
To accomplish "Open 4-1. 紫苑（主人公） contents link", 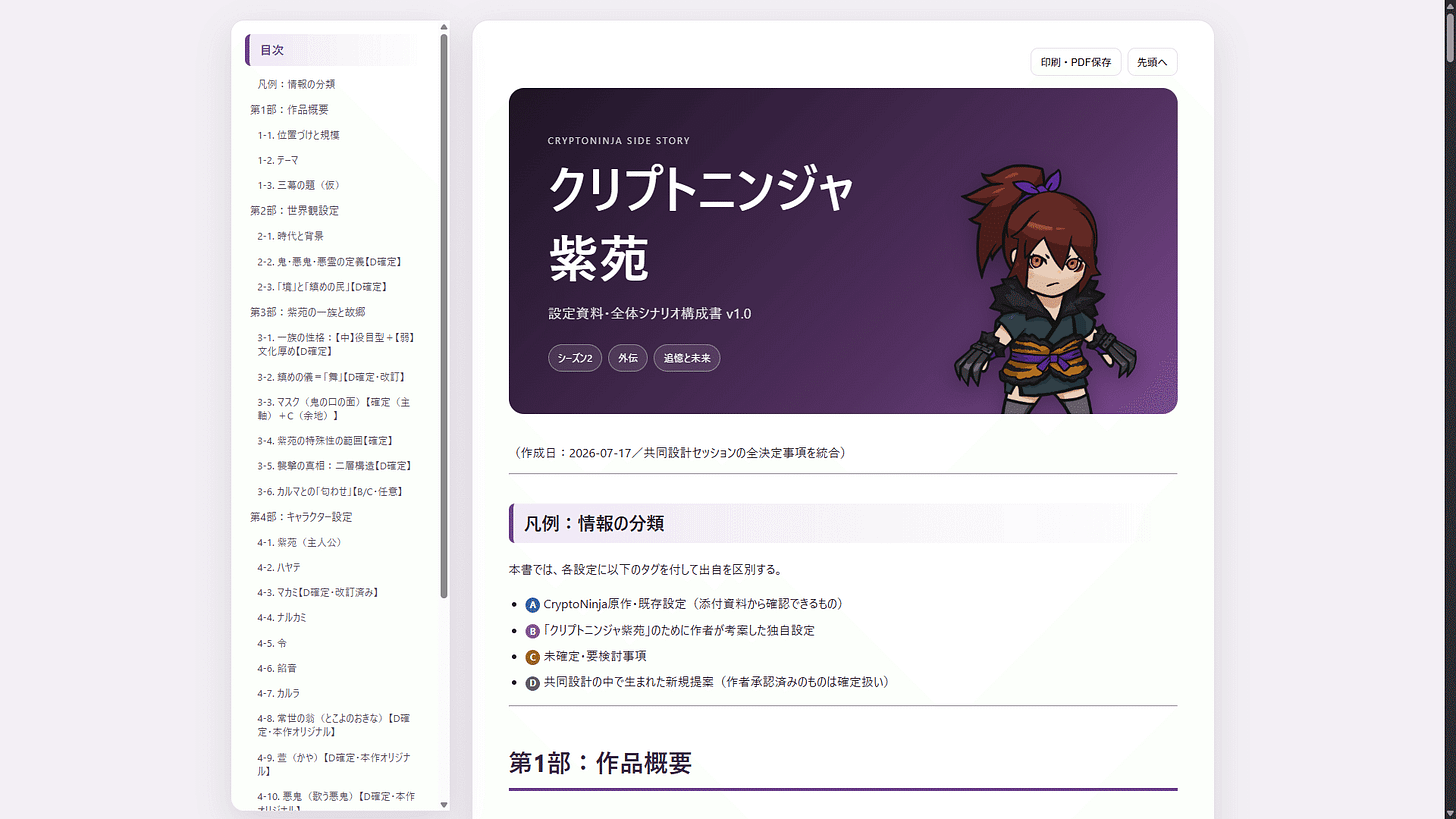I will [300, 542].
